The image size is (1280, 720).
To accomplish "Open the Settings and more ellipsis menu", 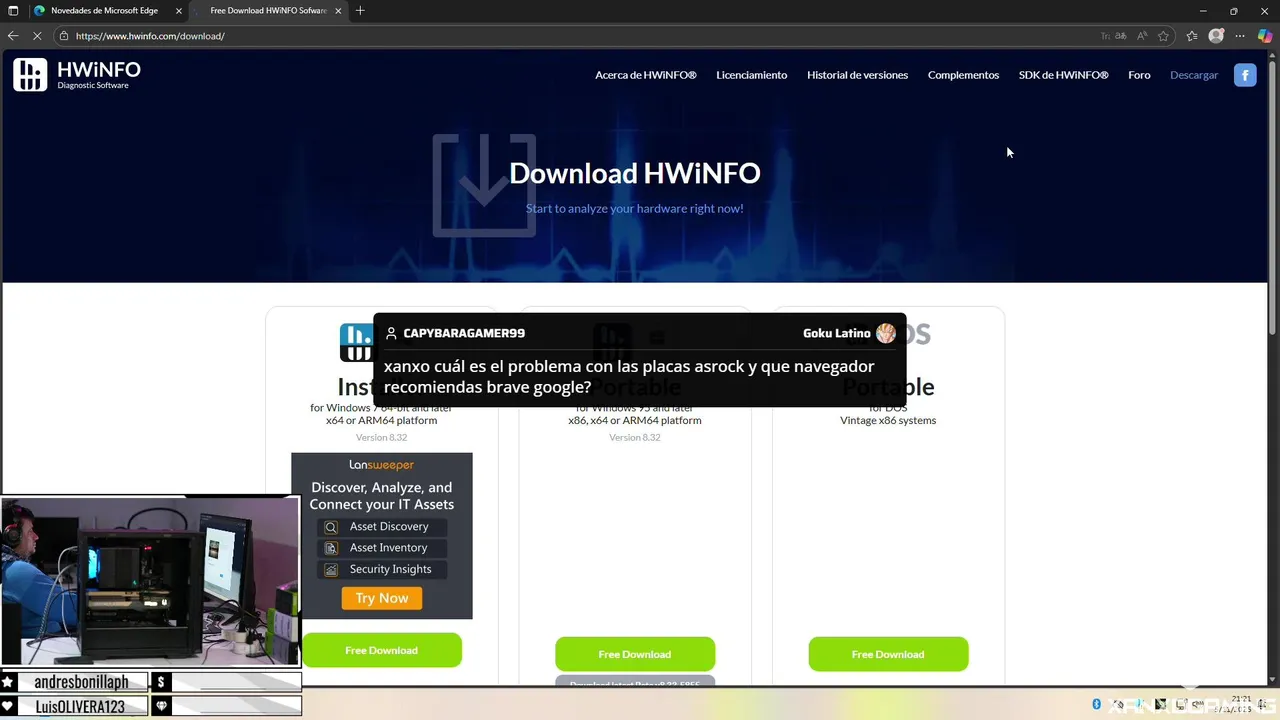I will [x=1240, y=36].
